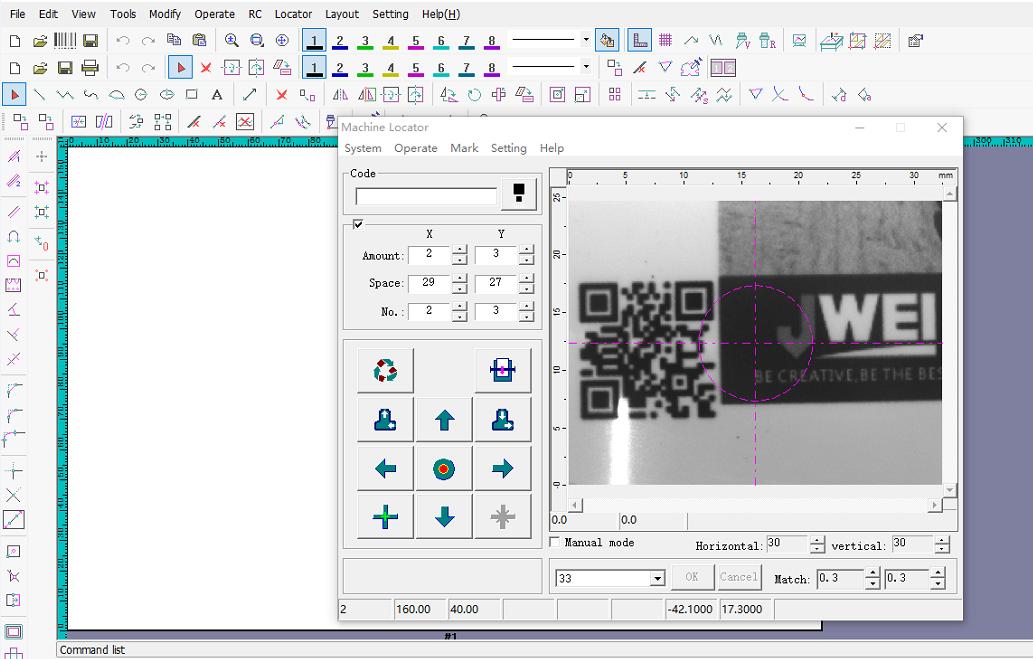This screenshot has height=659, width=1033.
Task: Open the System menu in Machine Locator
Action: 363,148
